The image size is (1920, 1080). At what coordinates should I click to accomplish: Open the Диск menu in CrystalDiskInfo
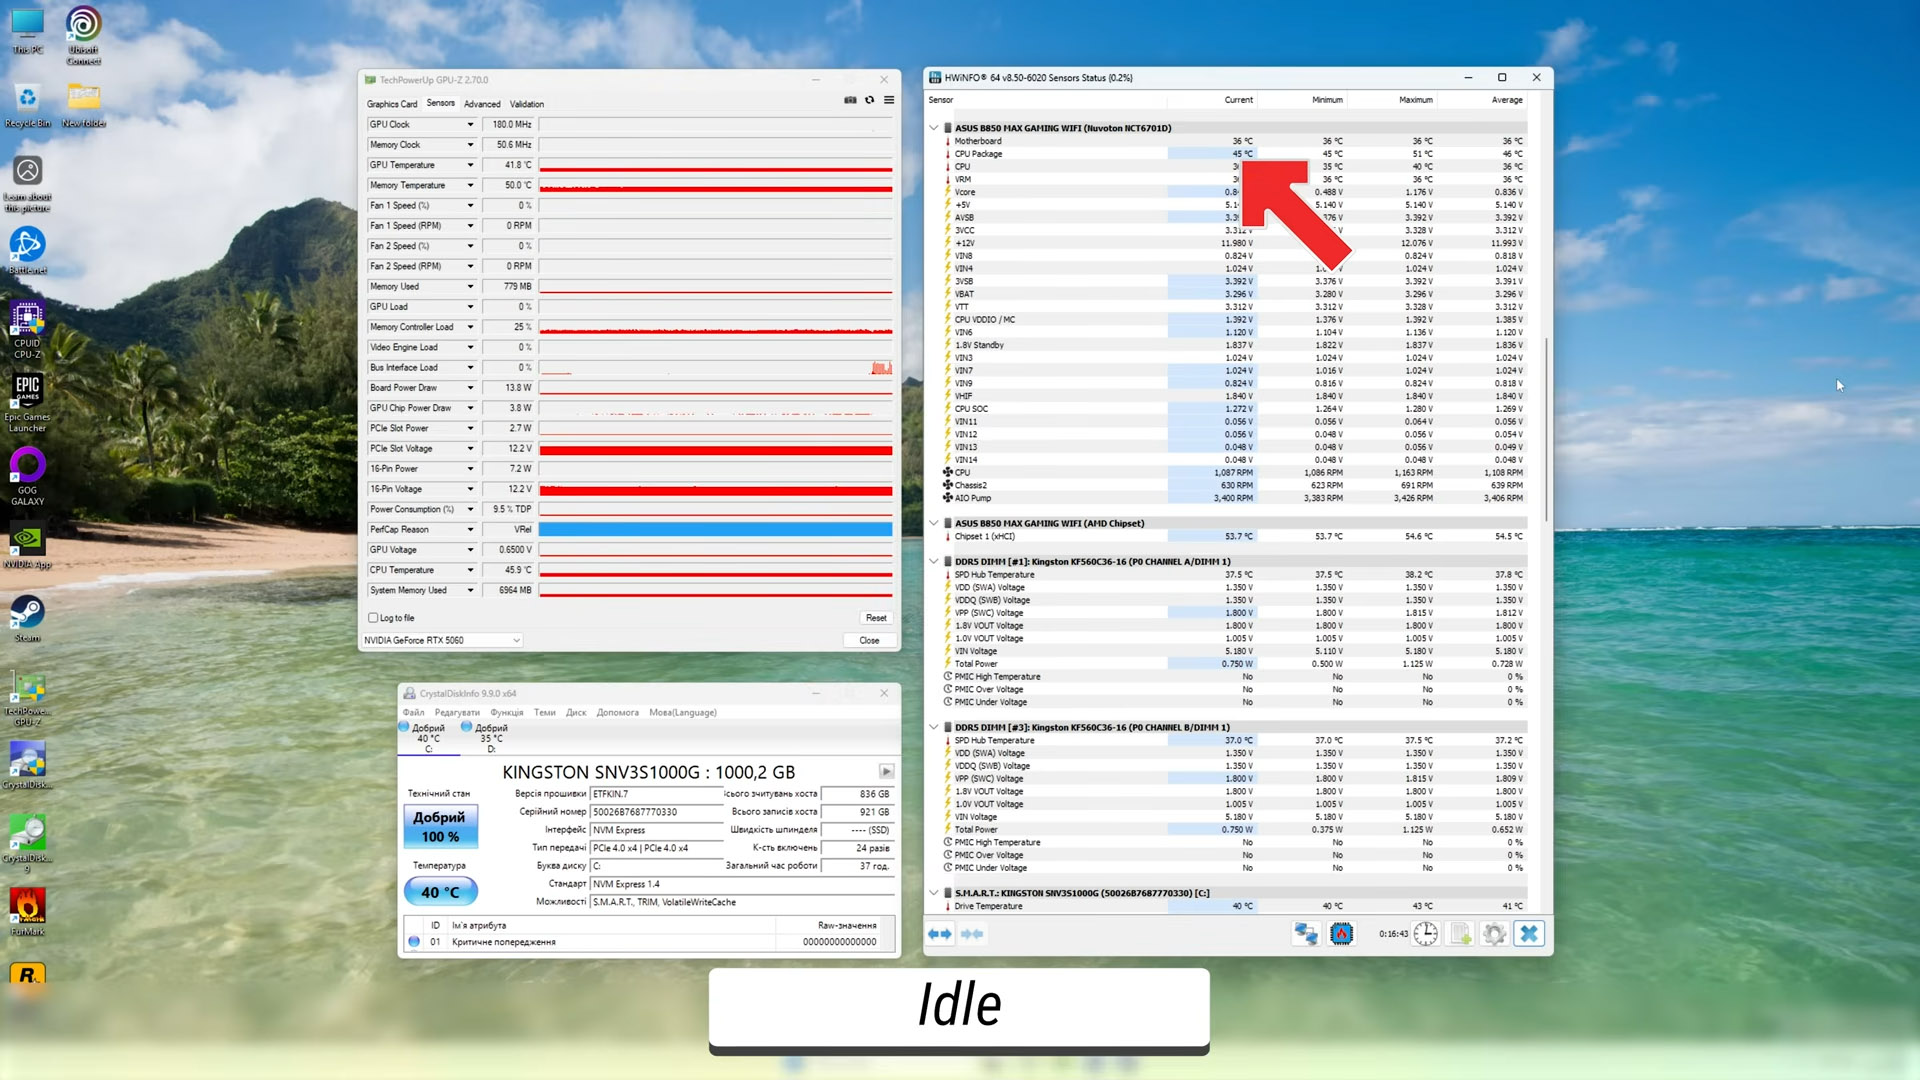point(576,713)
